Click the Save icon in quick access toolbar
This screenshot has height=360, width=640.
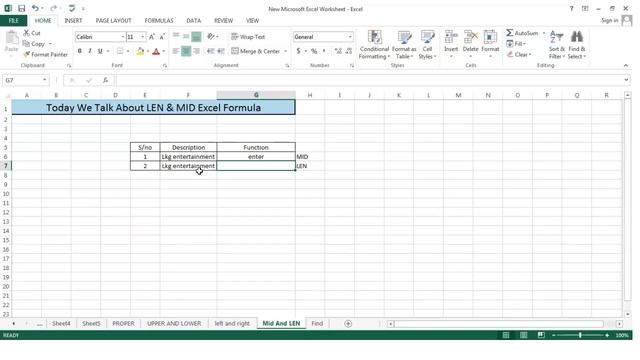coord(21,8)
